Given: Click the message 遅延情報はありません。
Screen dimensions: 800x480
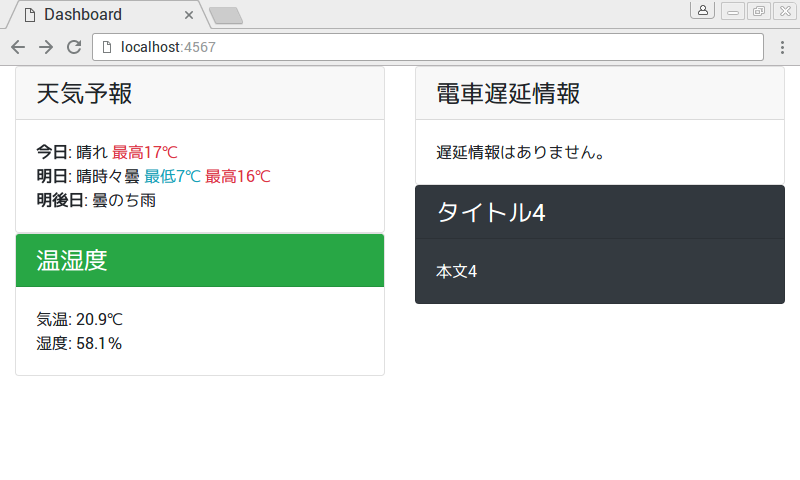Looking at the screenshot, I should (521, 152).
